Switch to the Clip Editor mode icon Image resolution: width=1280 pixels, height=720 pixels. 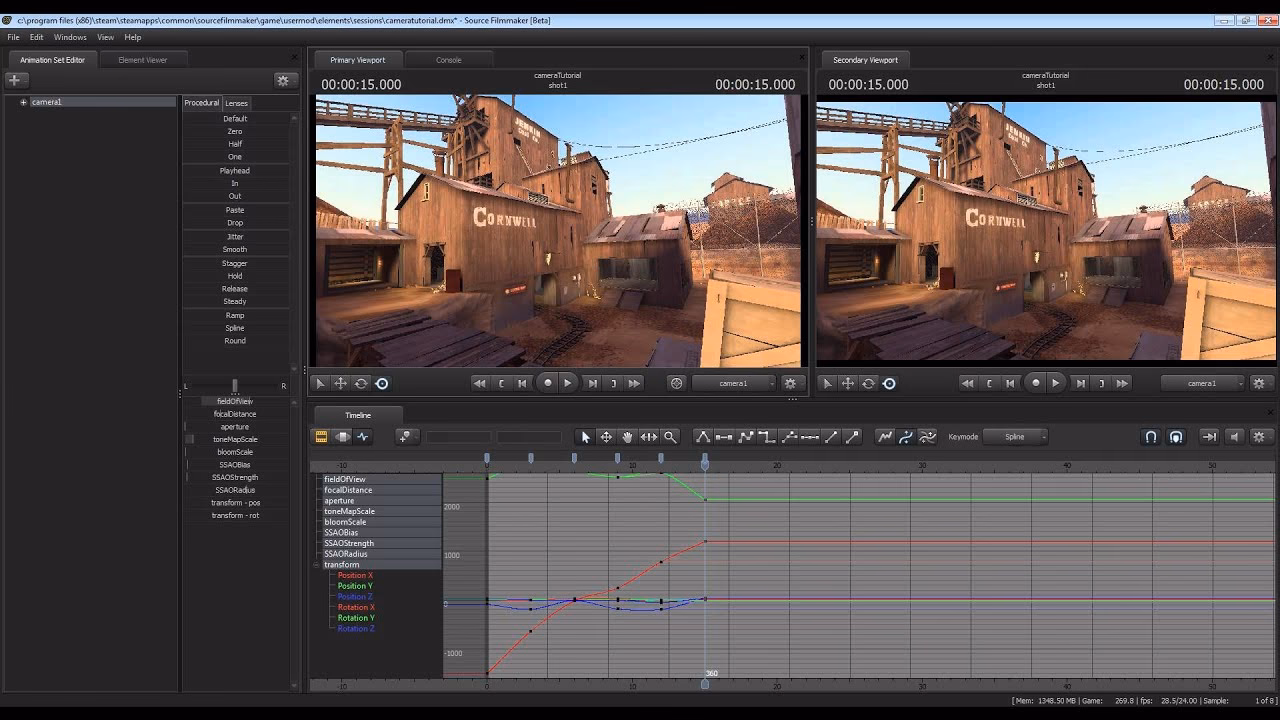321,437
